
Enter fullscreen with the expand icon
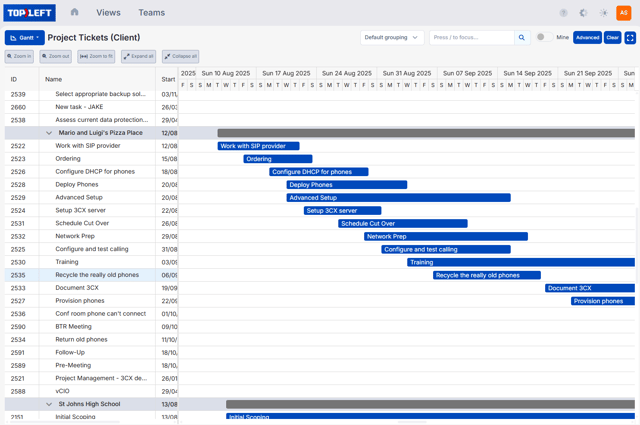(630, 38)
